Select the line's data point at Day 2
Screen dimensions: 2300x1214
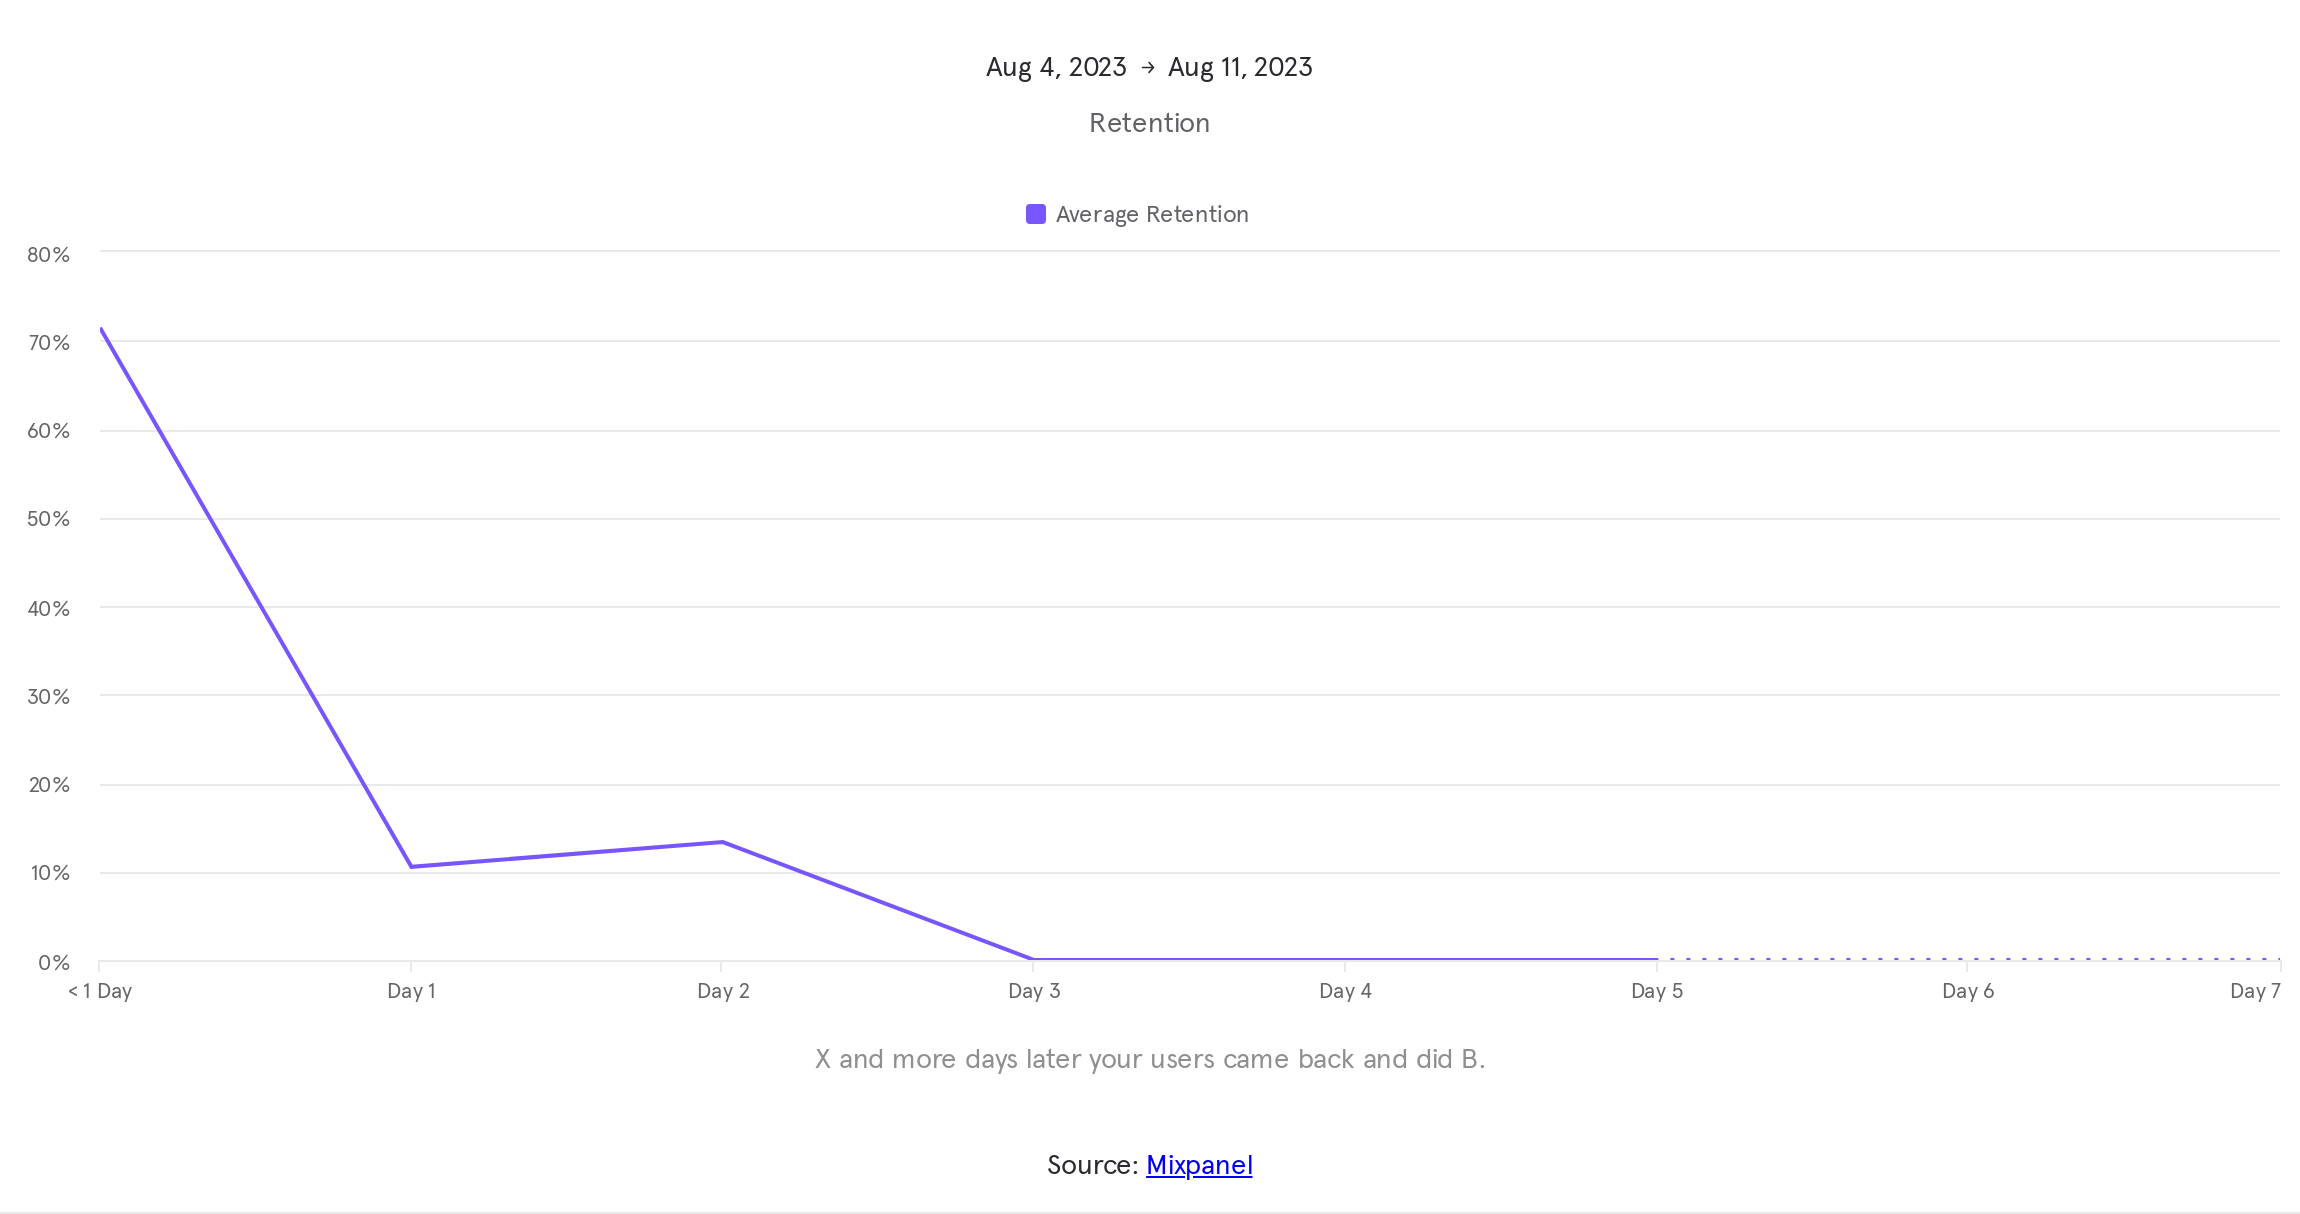tap(722, 842)
